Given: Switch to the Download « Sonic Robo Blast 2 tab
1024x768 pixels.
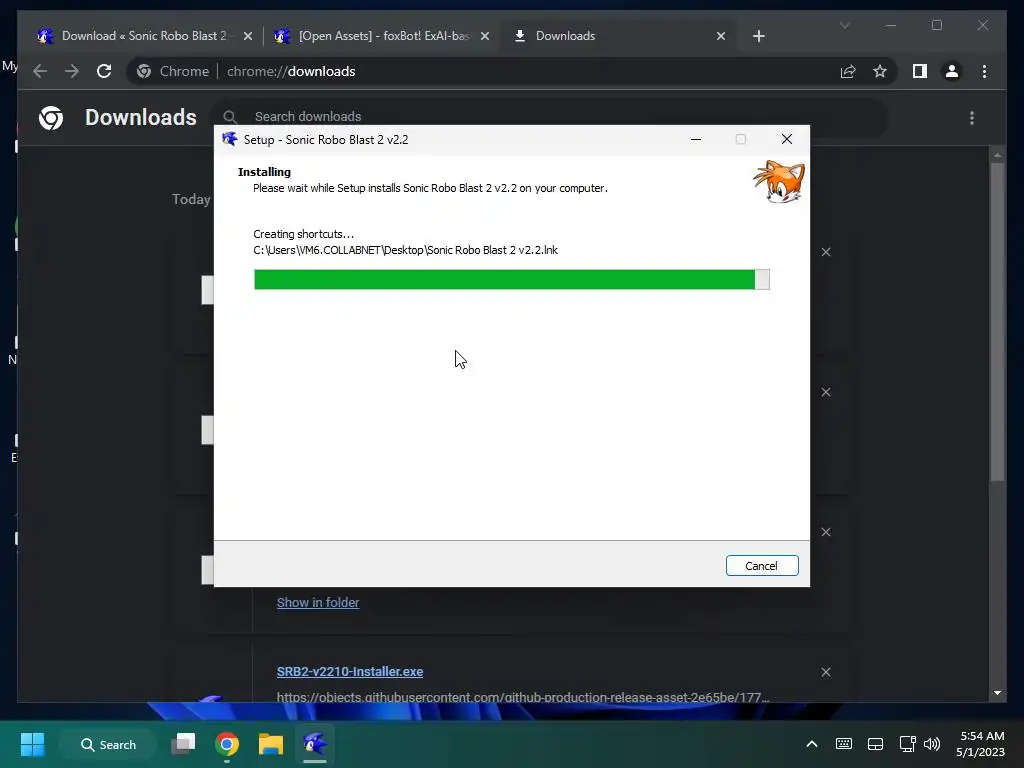Looking at the screenshot, I should 144,36.
